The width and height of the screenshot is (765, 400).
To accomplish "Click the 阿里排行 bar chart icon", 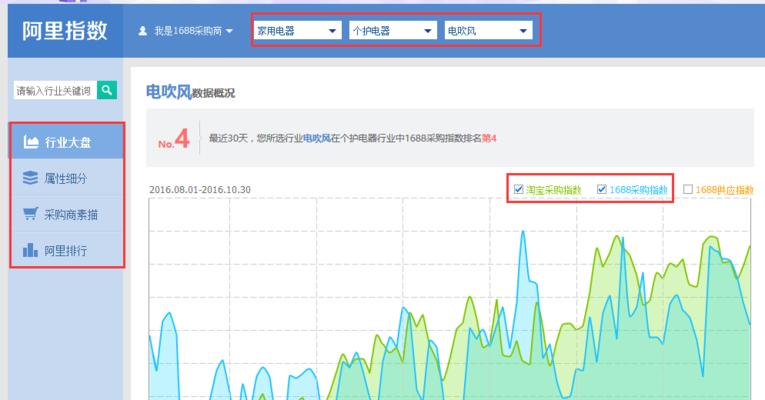I will [30, 250].
